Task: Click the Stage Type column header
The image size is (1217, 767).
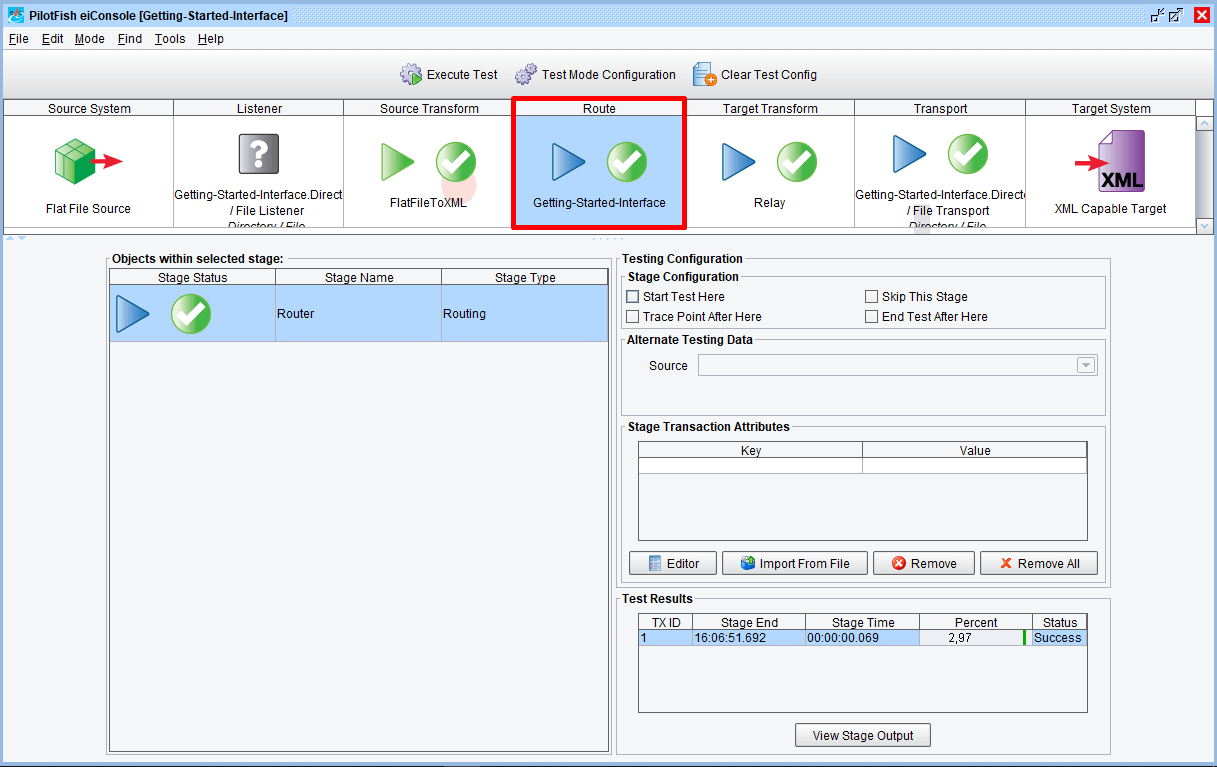Action: coord(525,277)
